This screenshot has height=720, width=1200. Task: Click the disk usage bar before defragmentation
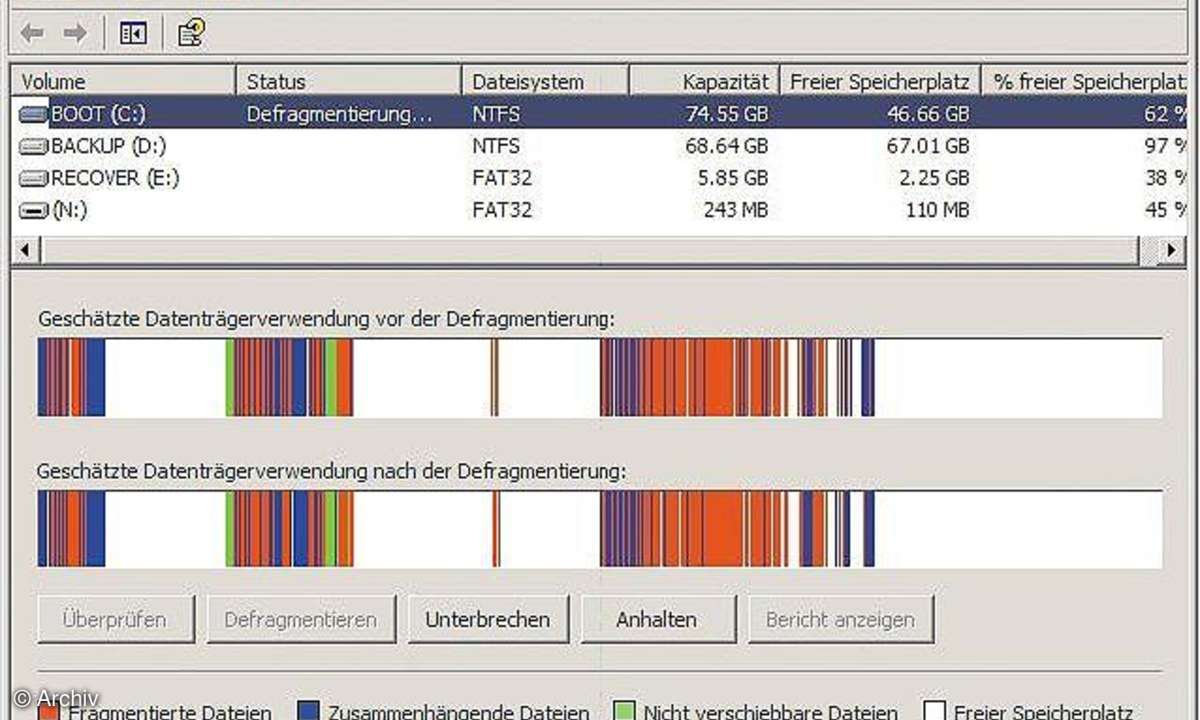tap(600, 377)
